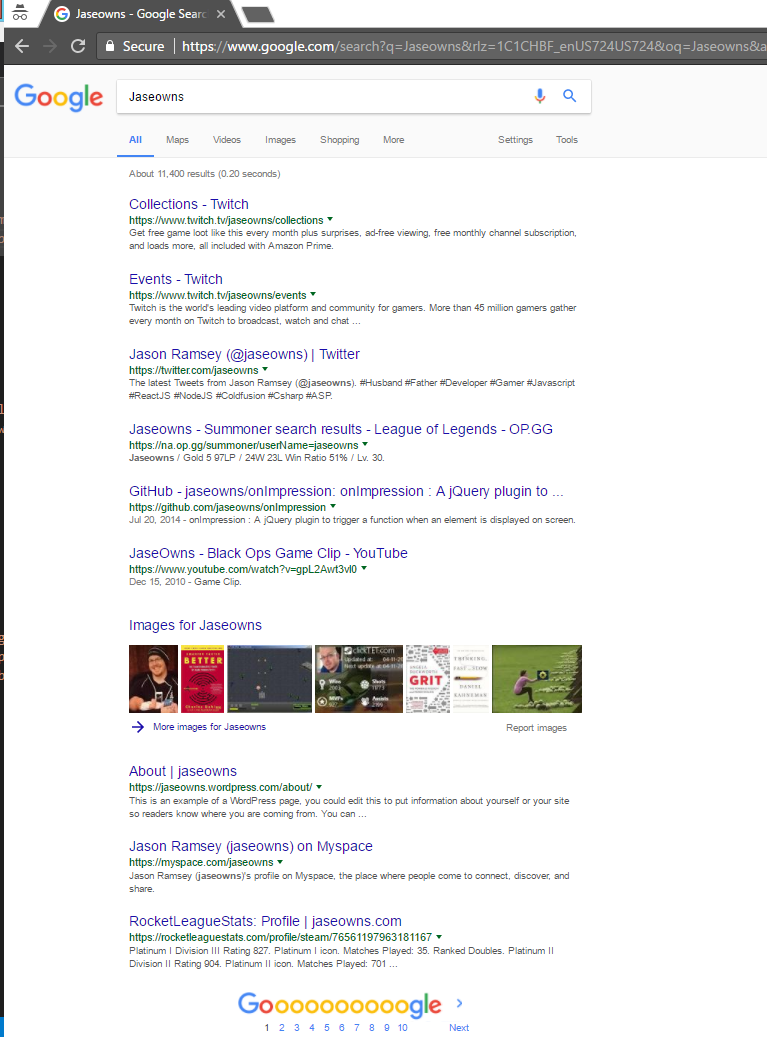Click the Google logo

tap(59, 97)
